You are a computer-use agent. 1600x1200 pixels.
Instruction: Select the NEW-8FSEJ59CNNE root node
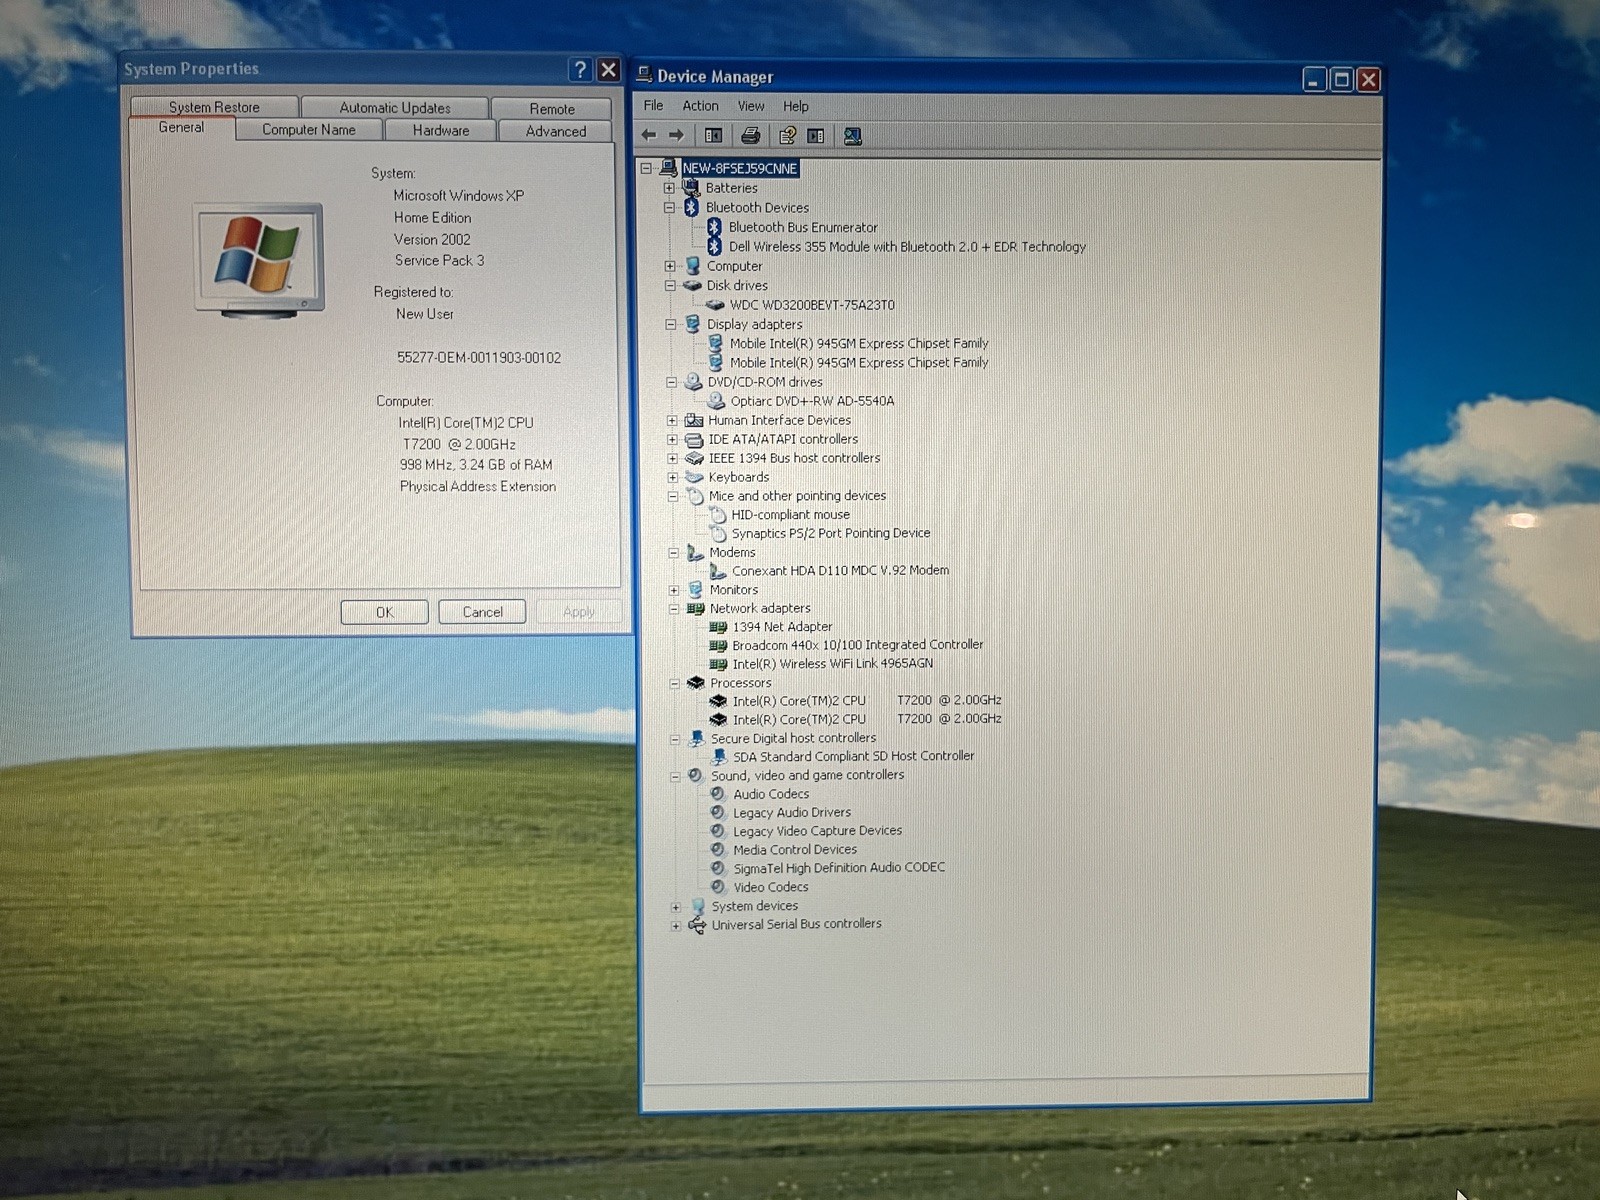(x=740, y=168)
